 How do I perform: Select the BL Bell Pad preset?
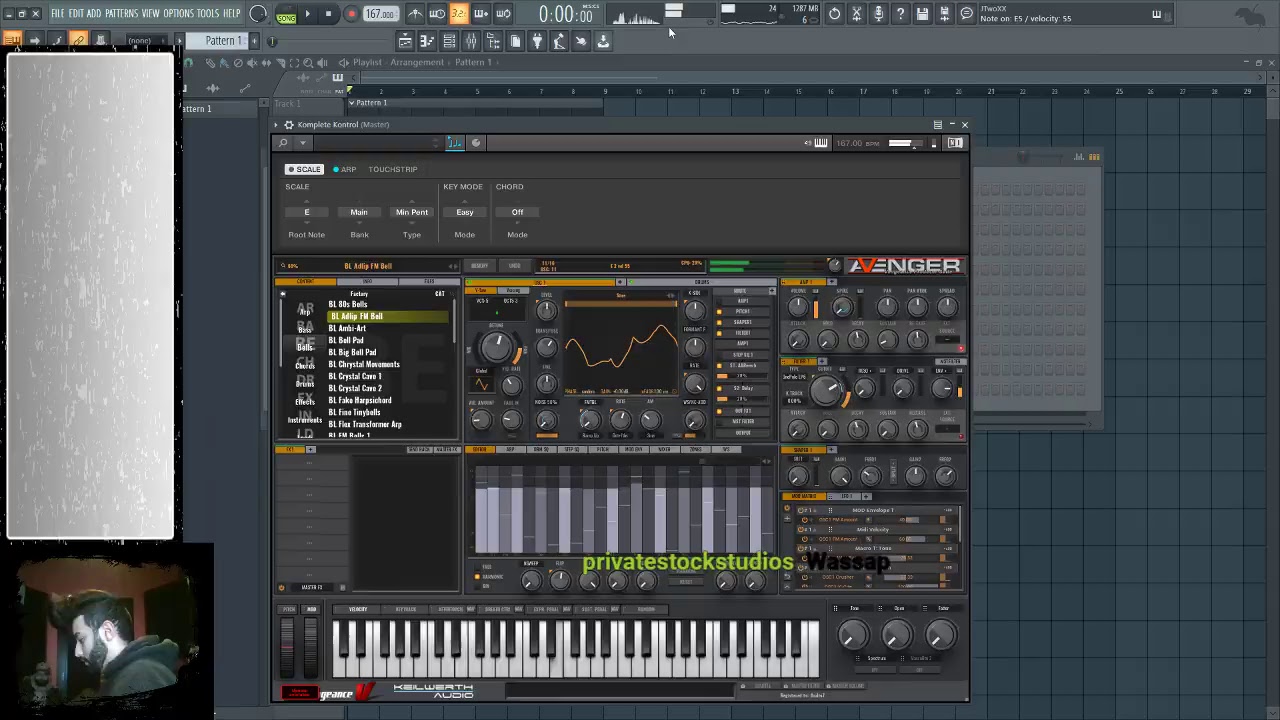[346, 340]
